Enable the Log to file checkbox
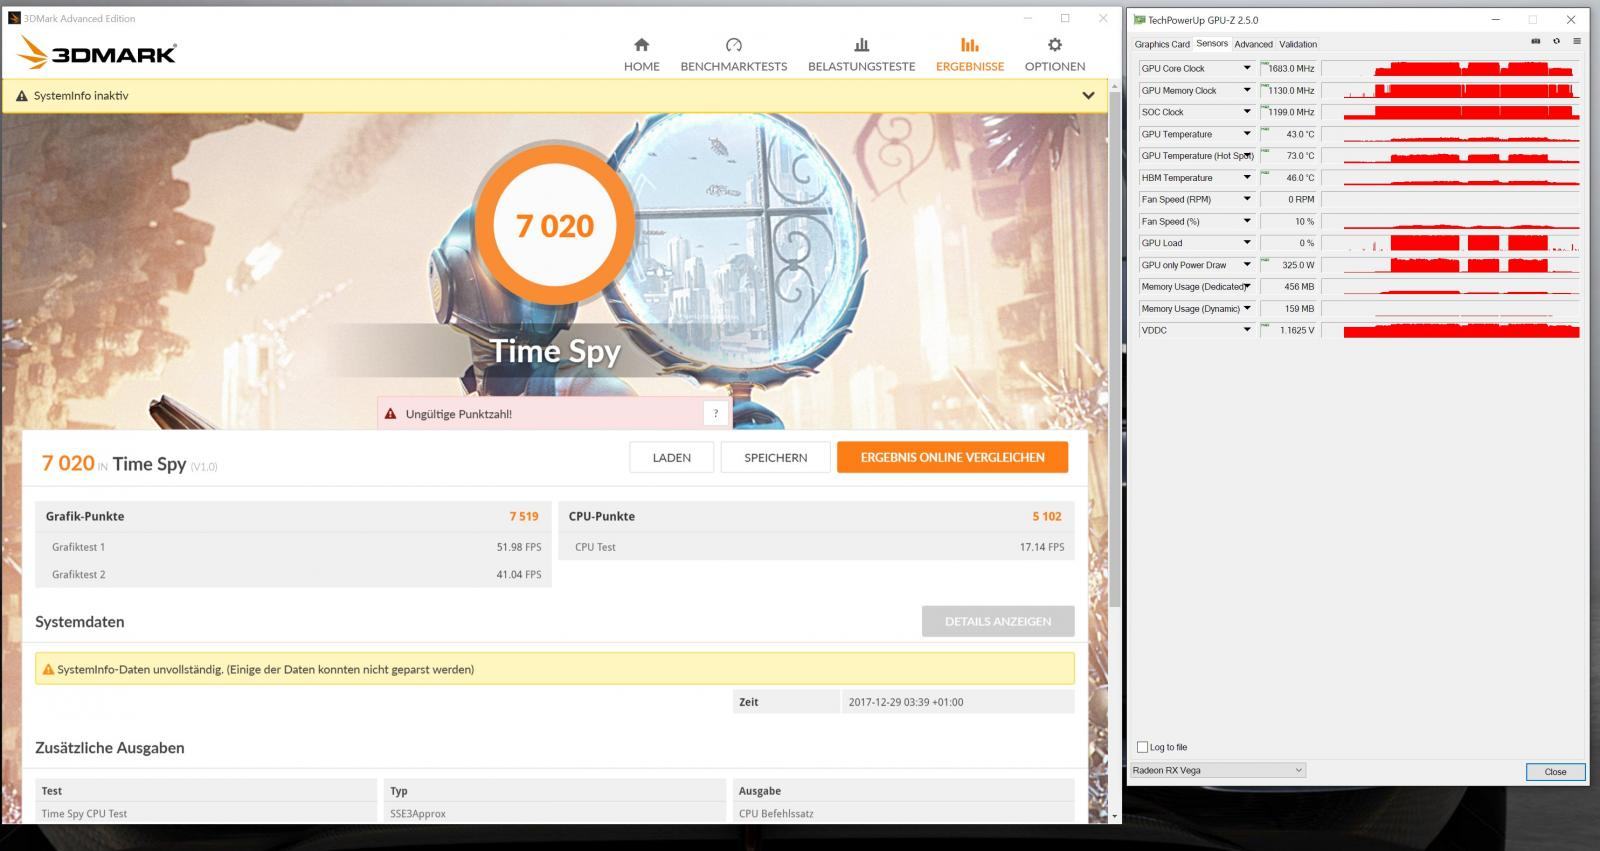Screen dimensions: 1600x851 point(1143,747)
